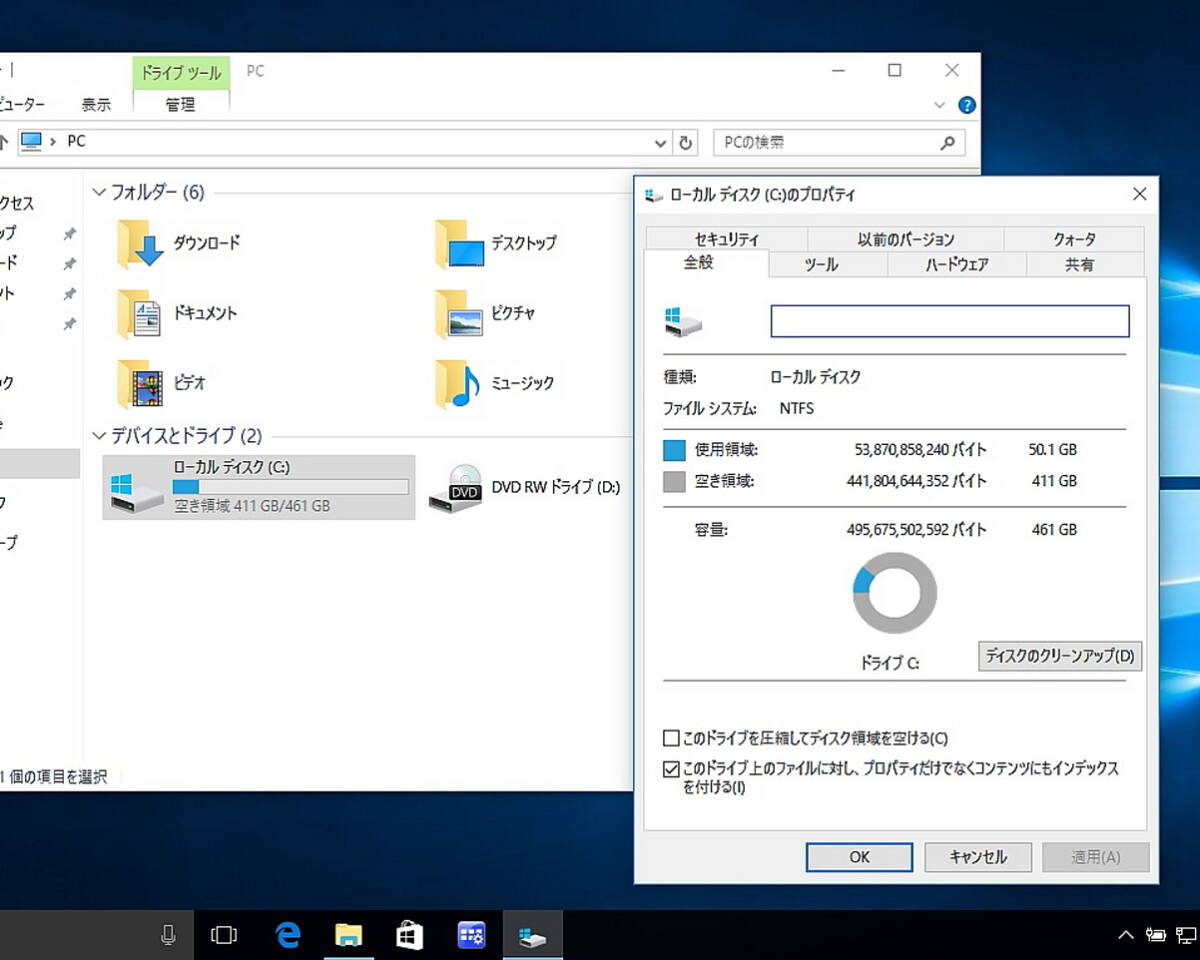Screen dimensions: 1200x960
Task: Collapse the Devices and Drives (2) group
Action: (99, 436)
